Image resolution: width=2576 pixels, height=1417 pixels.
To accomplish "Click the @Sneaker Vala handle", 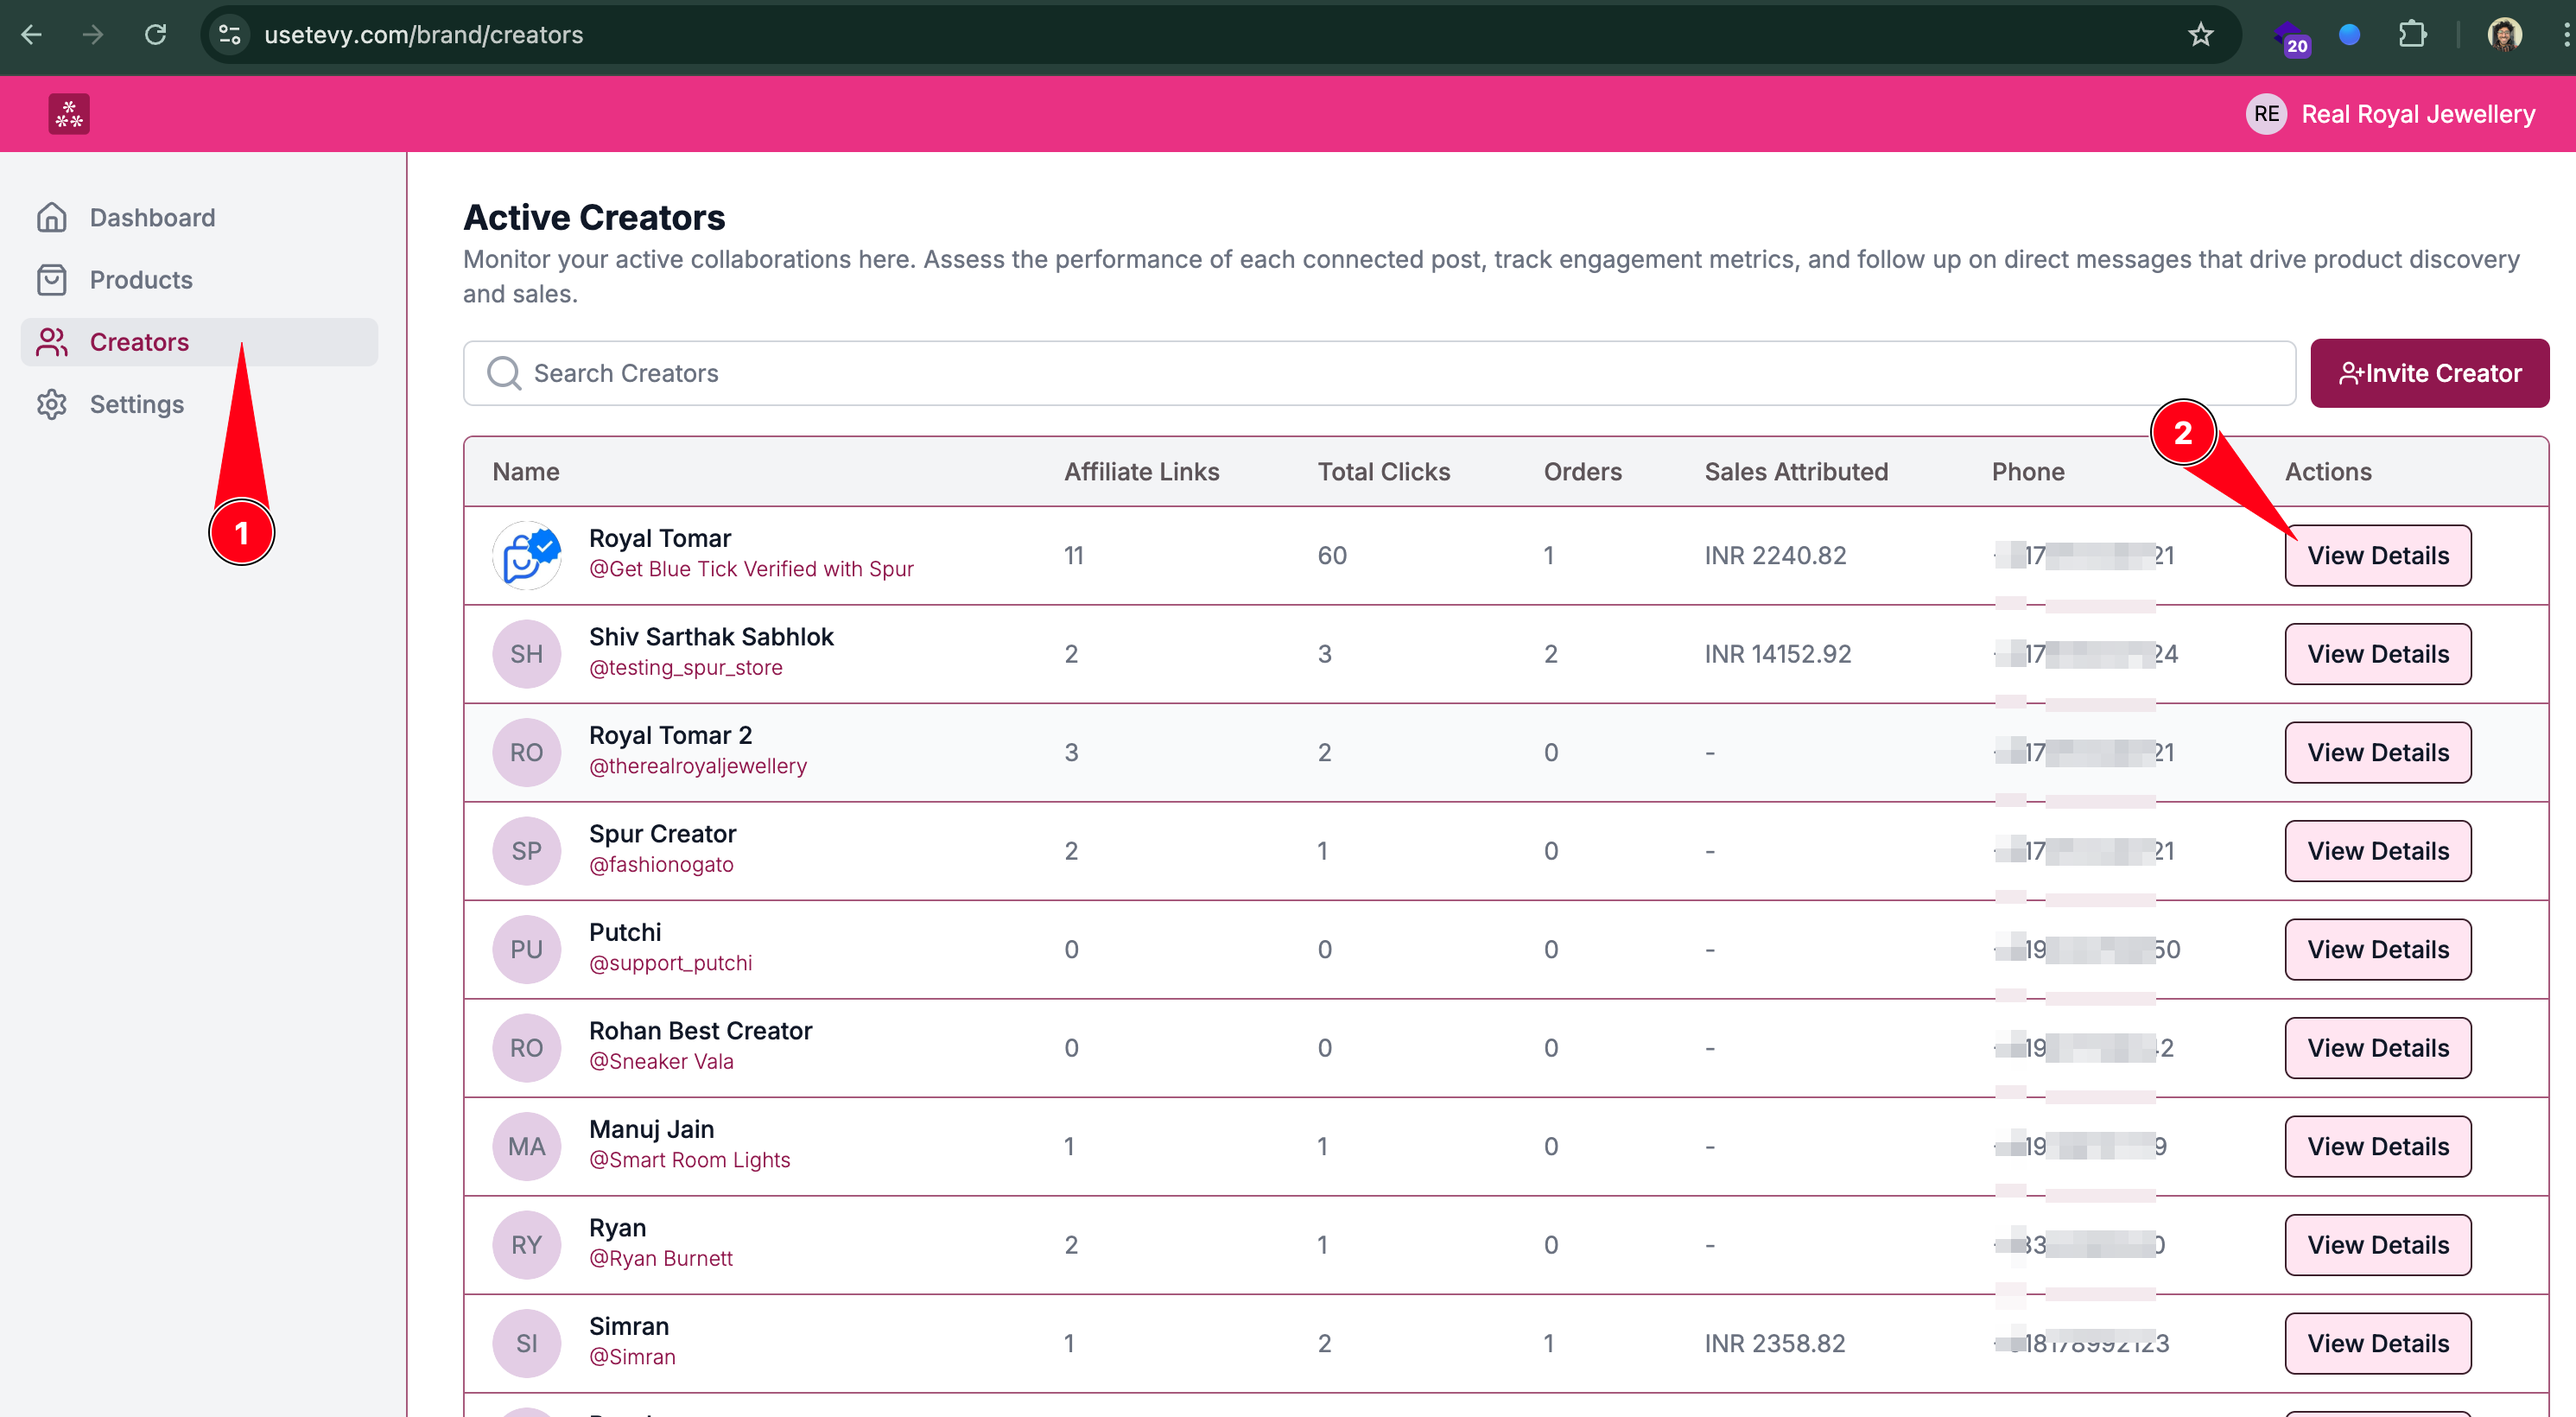I will click(x=661, y=1062).
